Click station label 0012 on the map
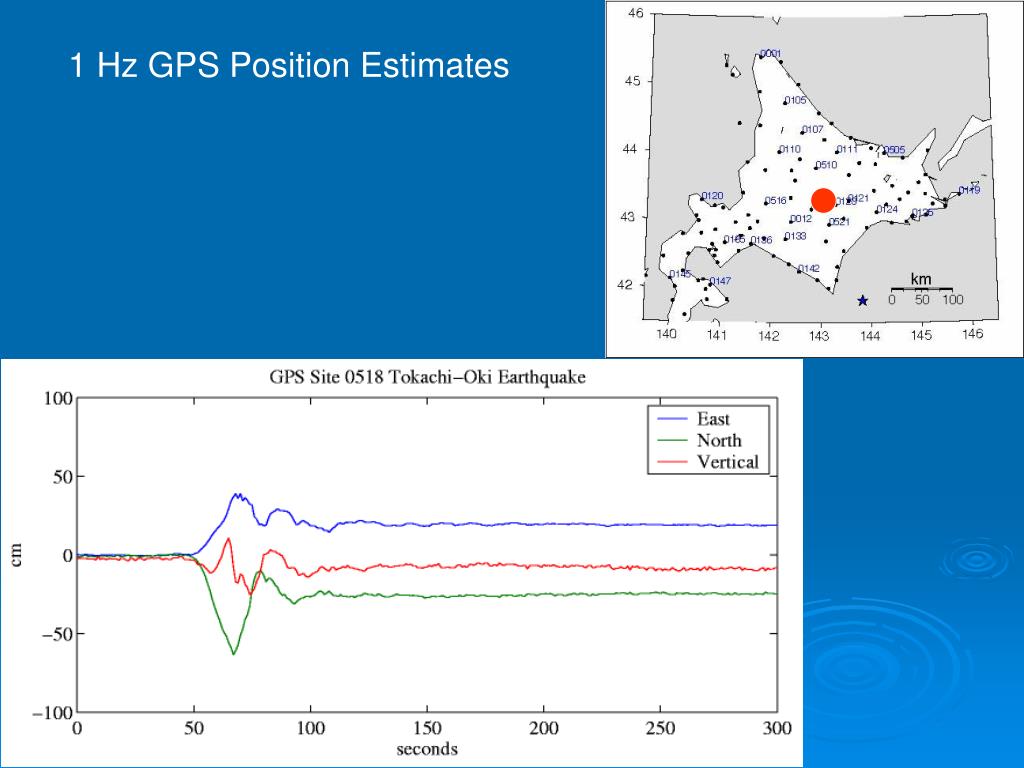The height and width of the screenshot is (768, 1024). (801, 219)
